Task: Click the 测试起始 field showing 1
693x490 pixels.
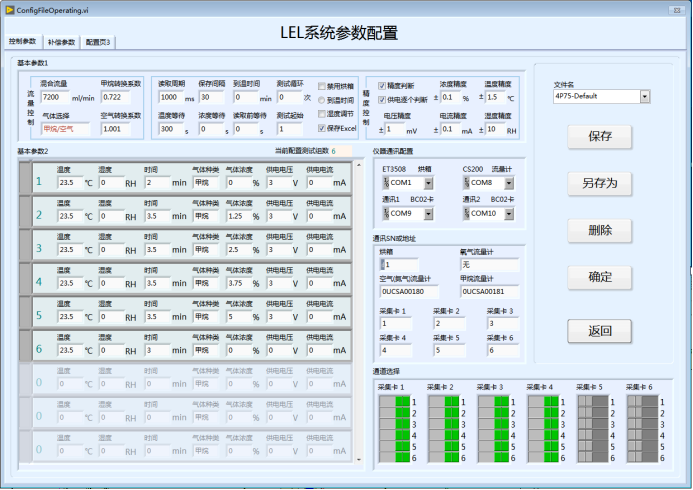Action: (x=290, y=129)
